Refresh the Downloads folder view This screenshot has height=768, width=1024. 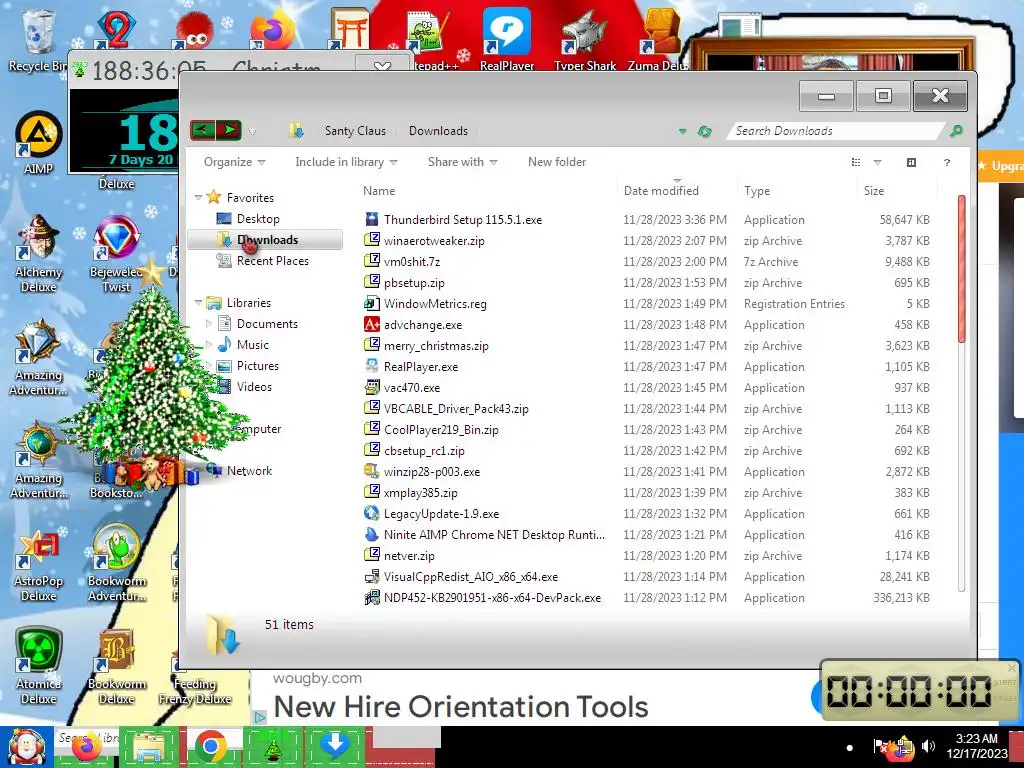coord(704,131)
